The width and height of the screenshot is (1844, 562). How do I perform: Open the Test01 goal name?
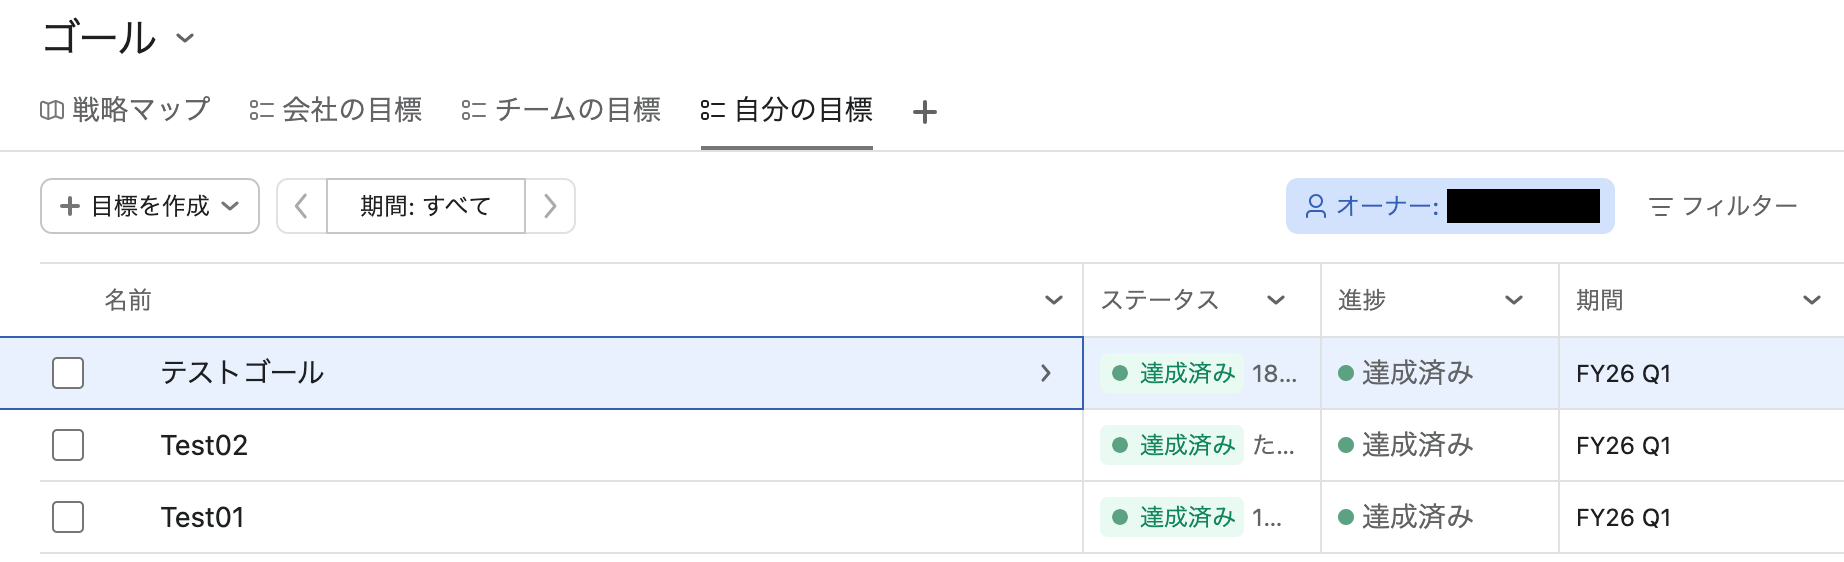tap(203, 517)
